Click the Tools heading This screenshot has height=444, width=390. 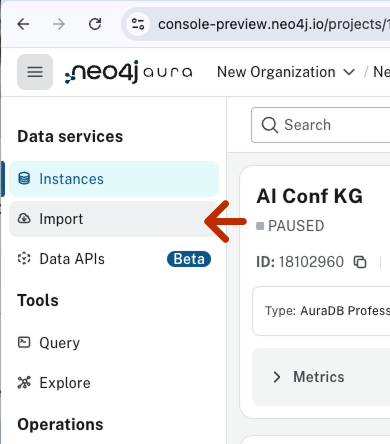coord(38,300)
